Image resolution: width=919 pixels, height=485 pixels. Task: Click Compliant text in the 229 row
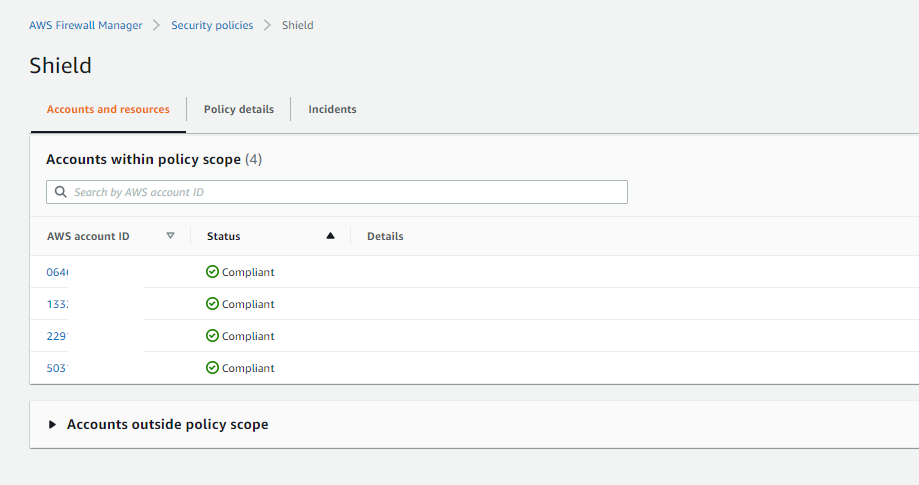pos(248,336)
